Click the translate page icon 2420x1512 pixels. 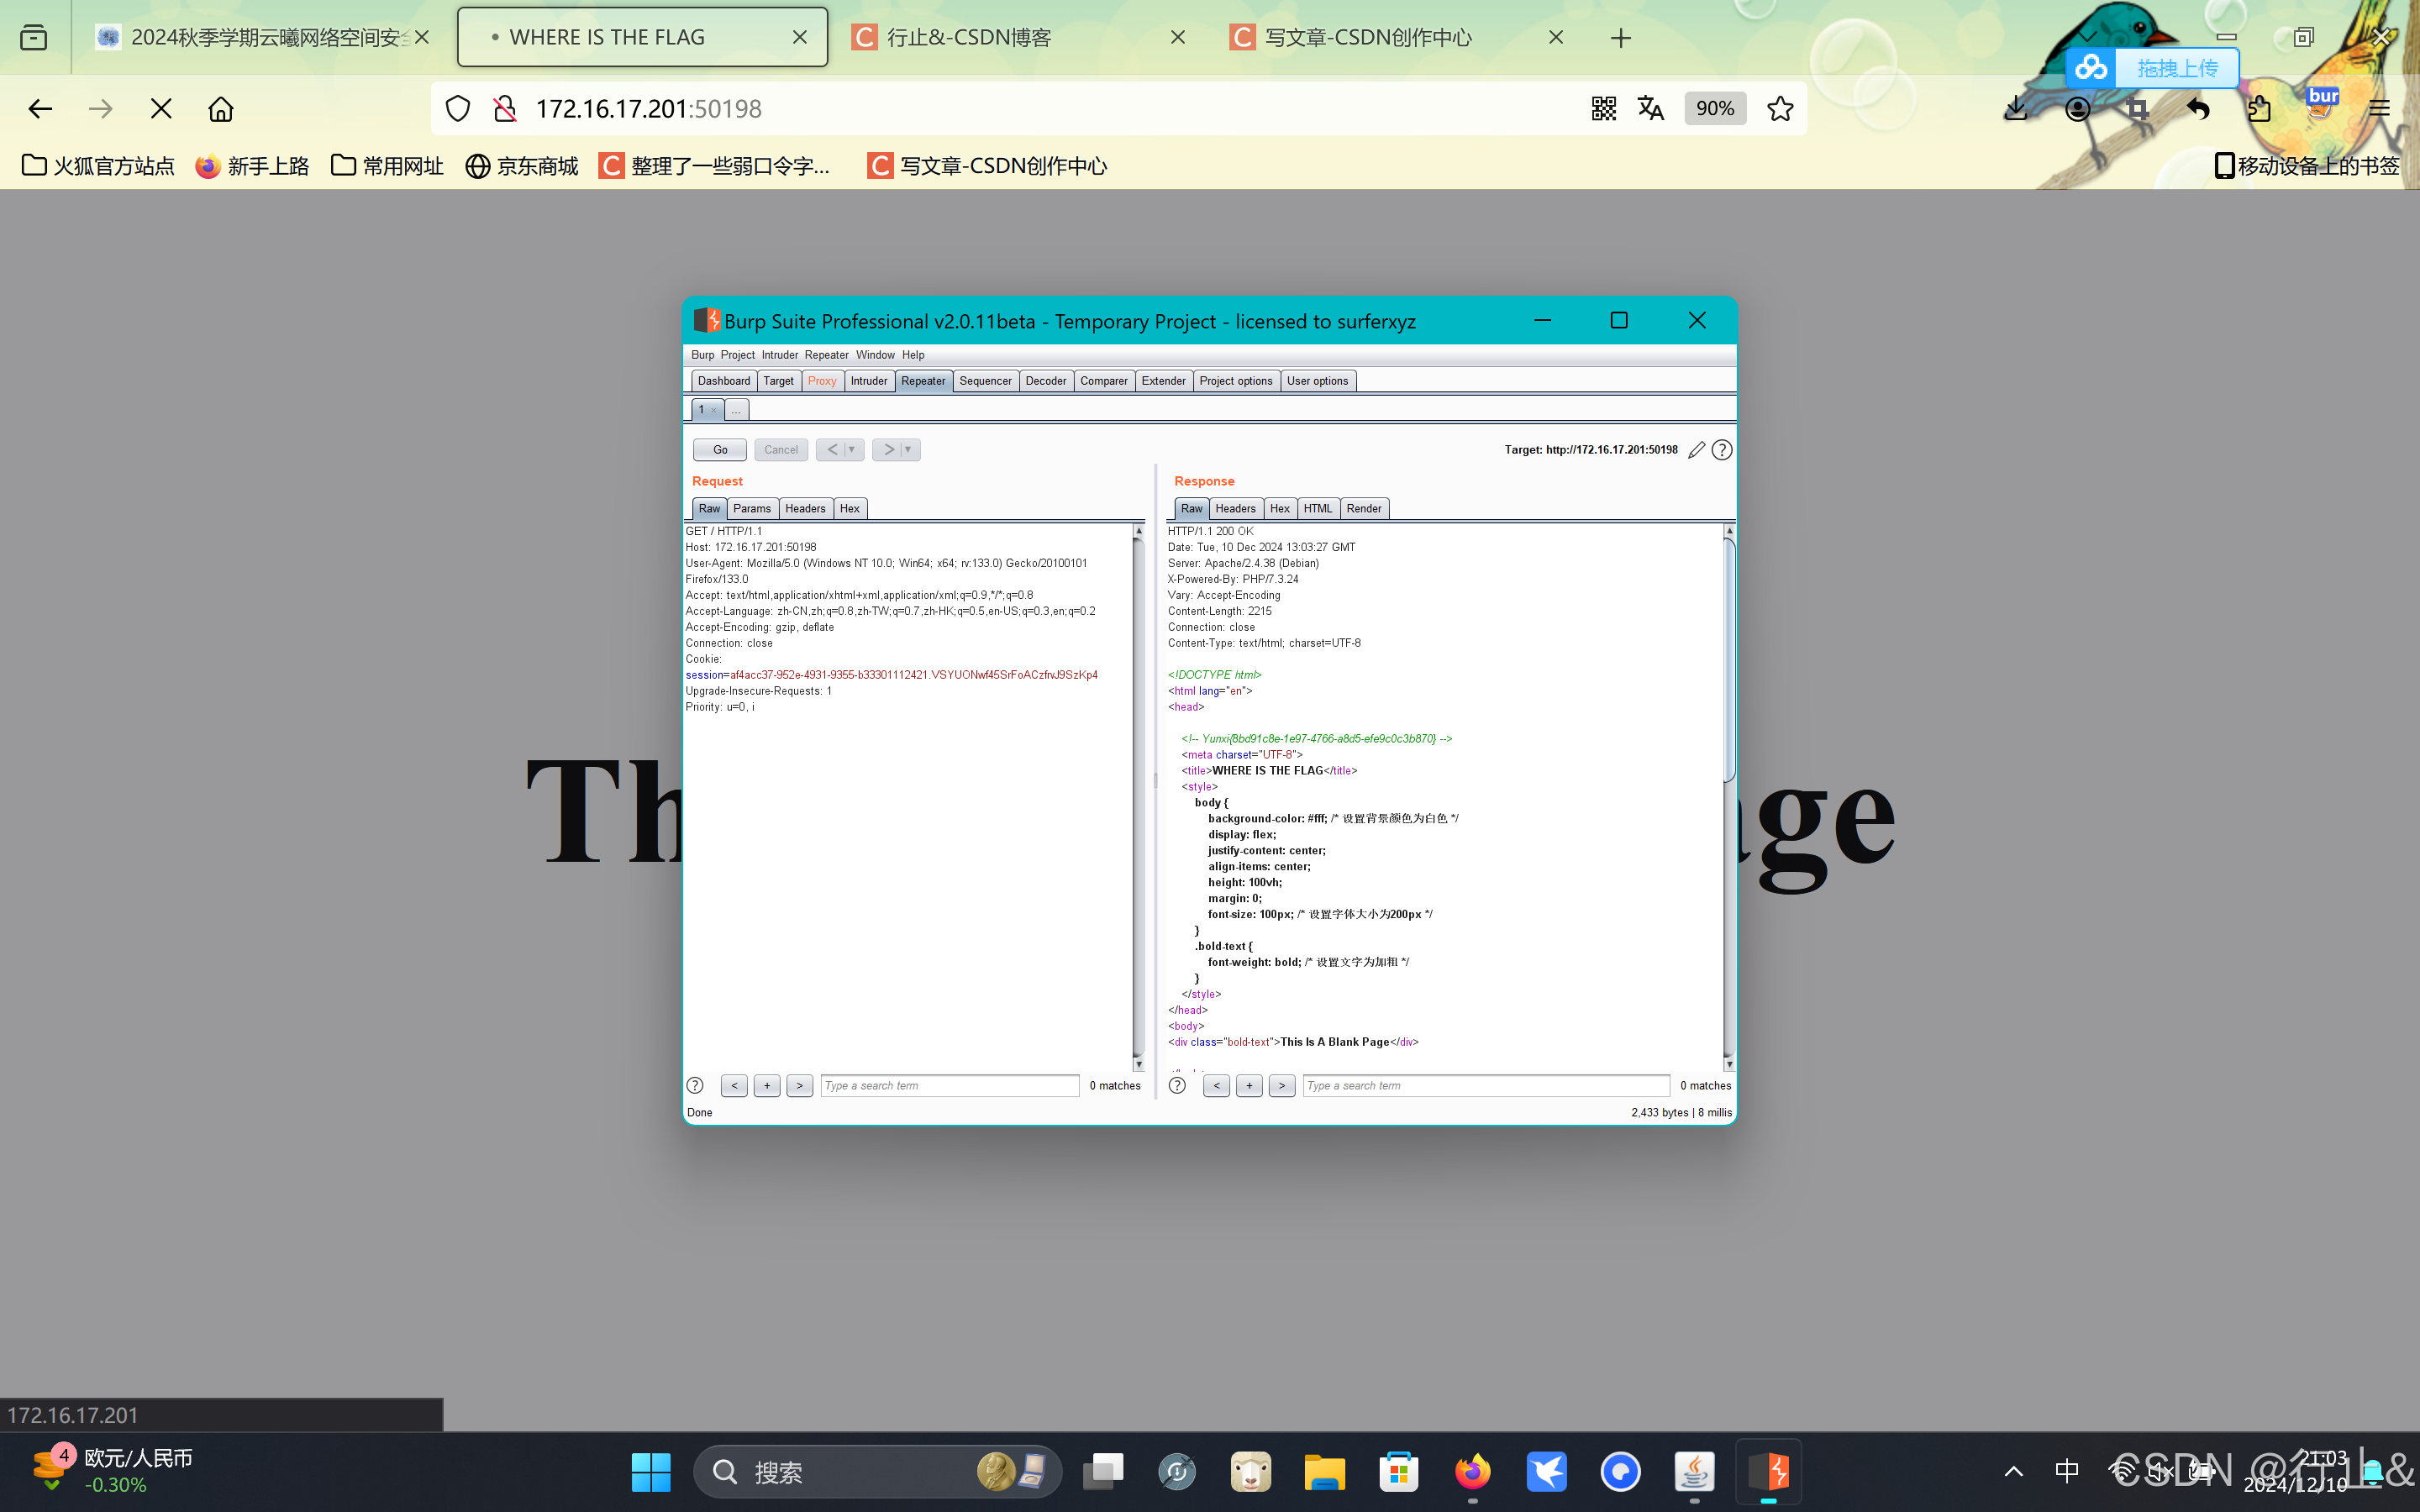(1651, 109)
